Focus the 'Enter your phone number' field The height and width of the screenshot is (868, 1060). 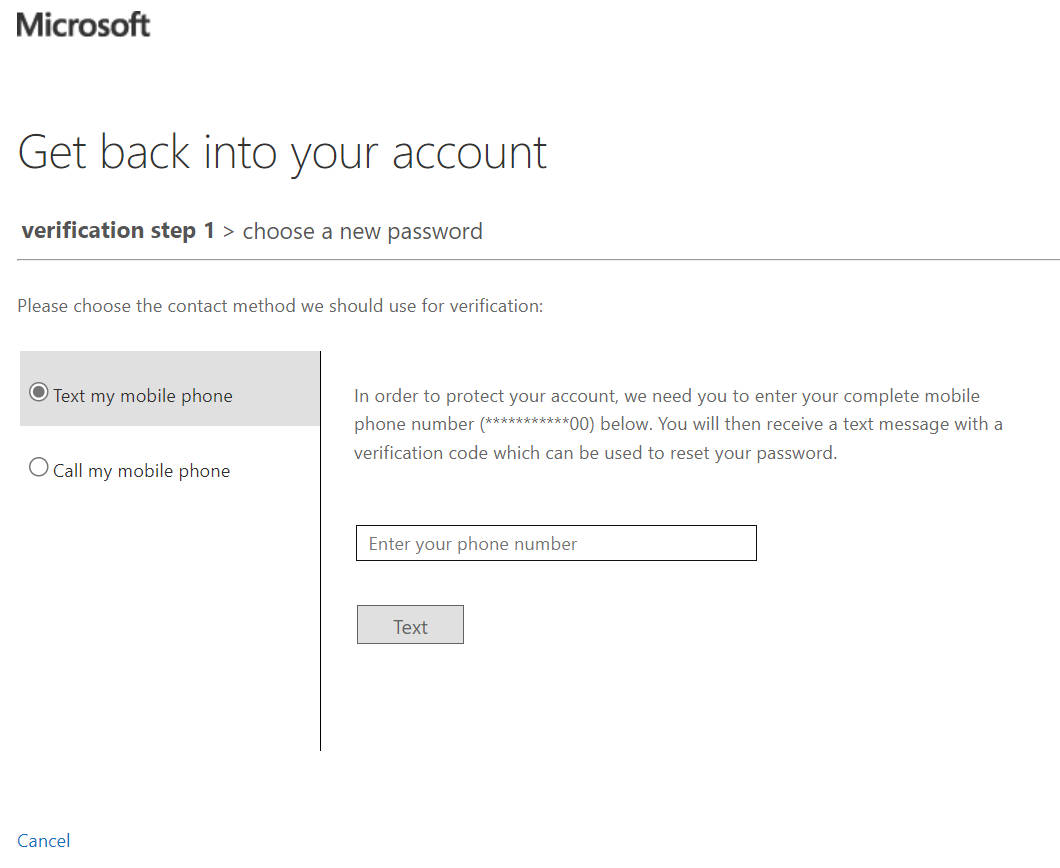click(556, 544)
